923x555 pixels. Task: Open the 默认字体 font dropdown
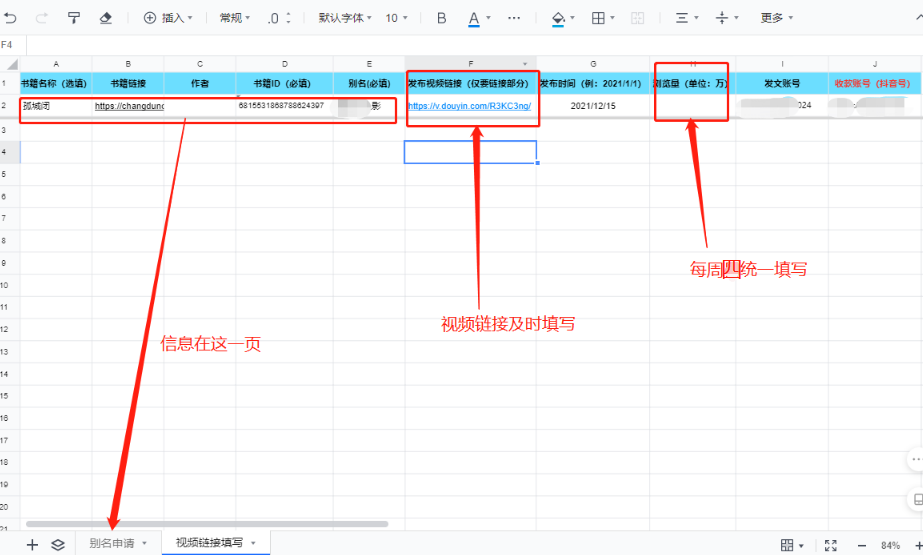[x=345, y=18]
